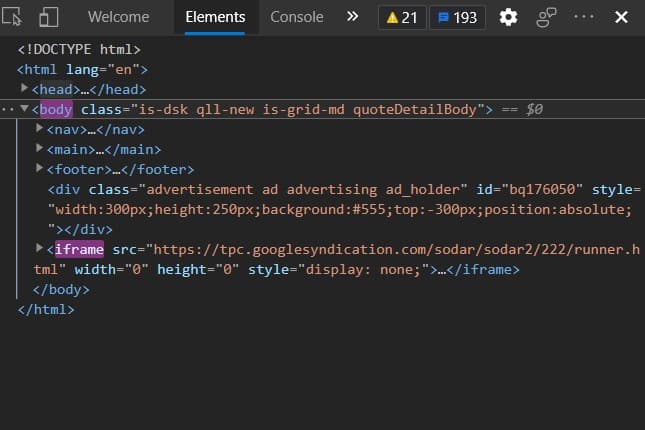Toggle device emulation mode icon

tap(49, 17)
